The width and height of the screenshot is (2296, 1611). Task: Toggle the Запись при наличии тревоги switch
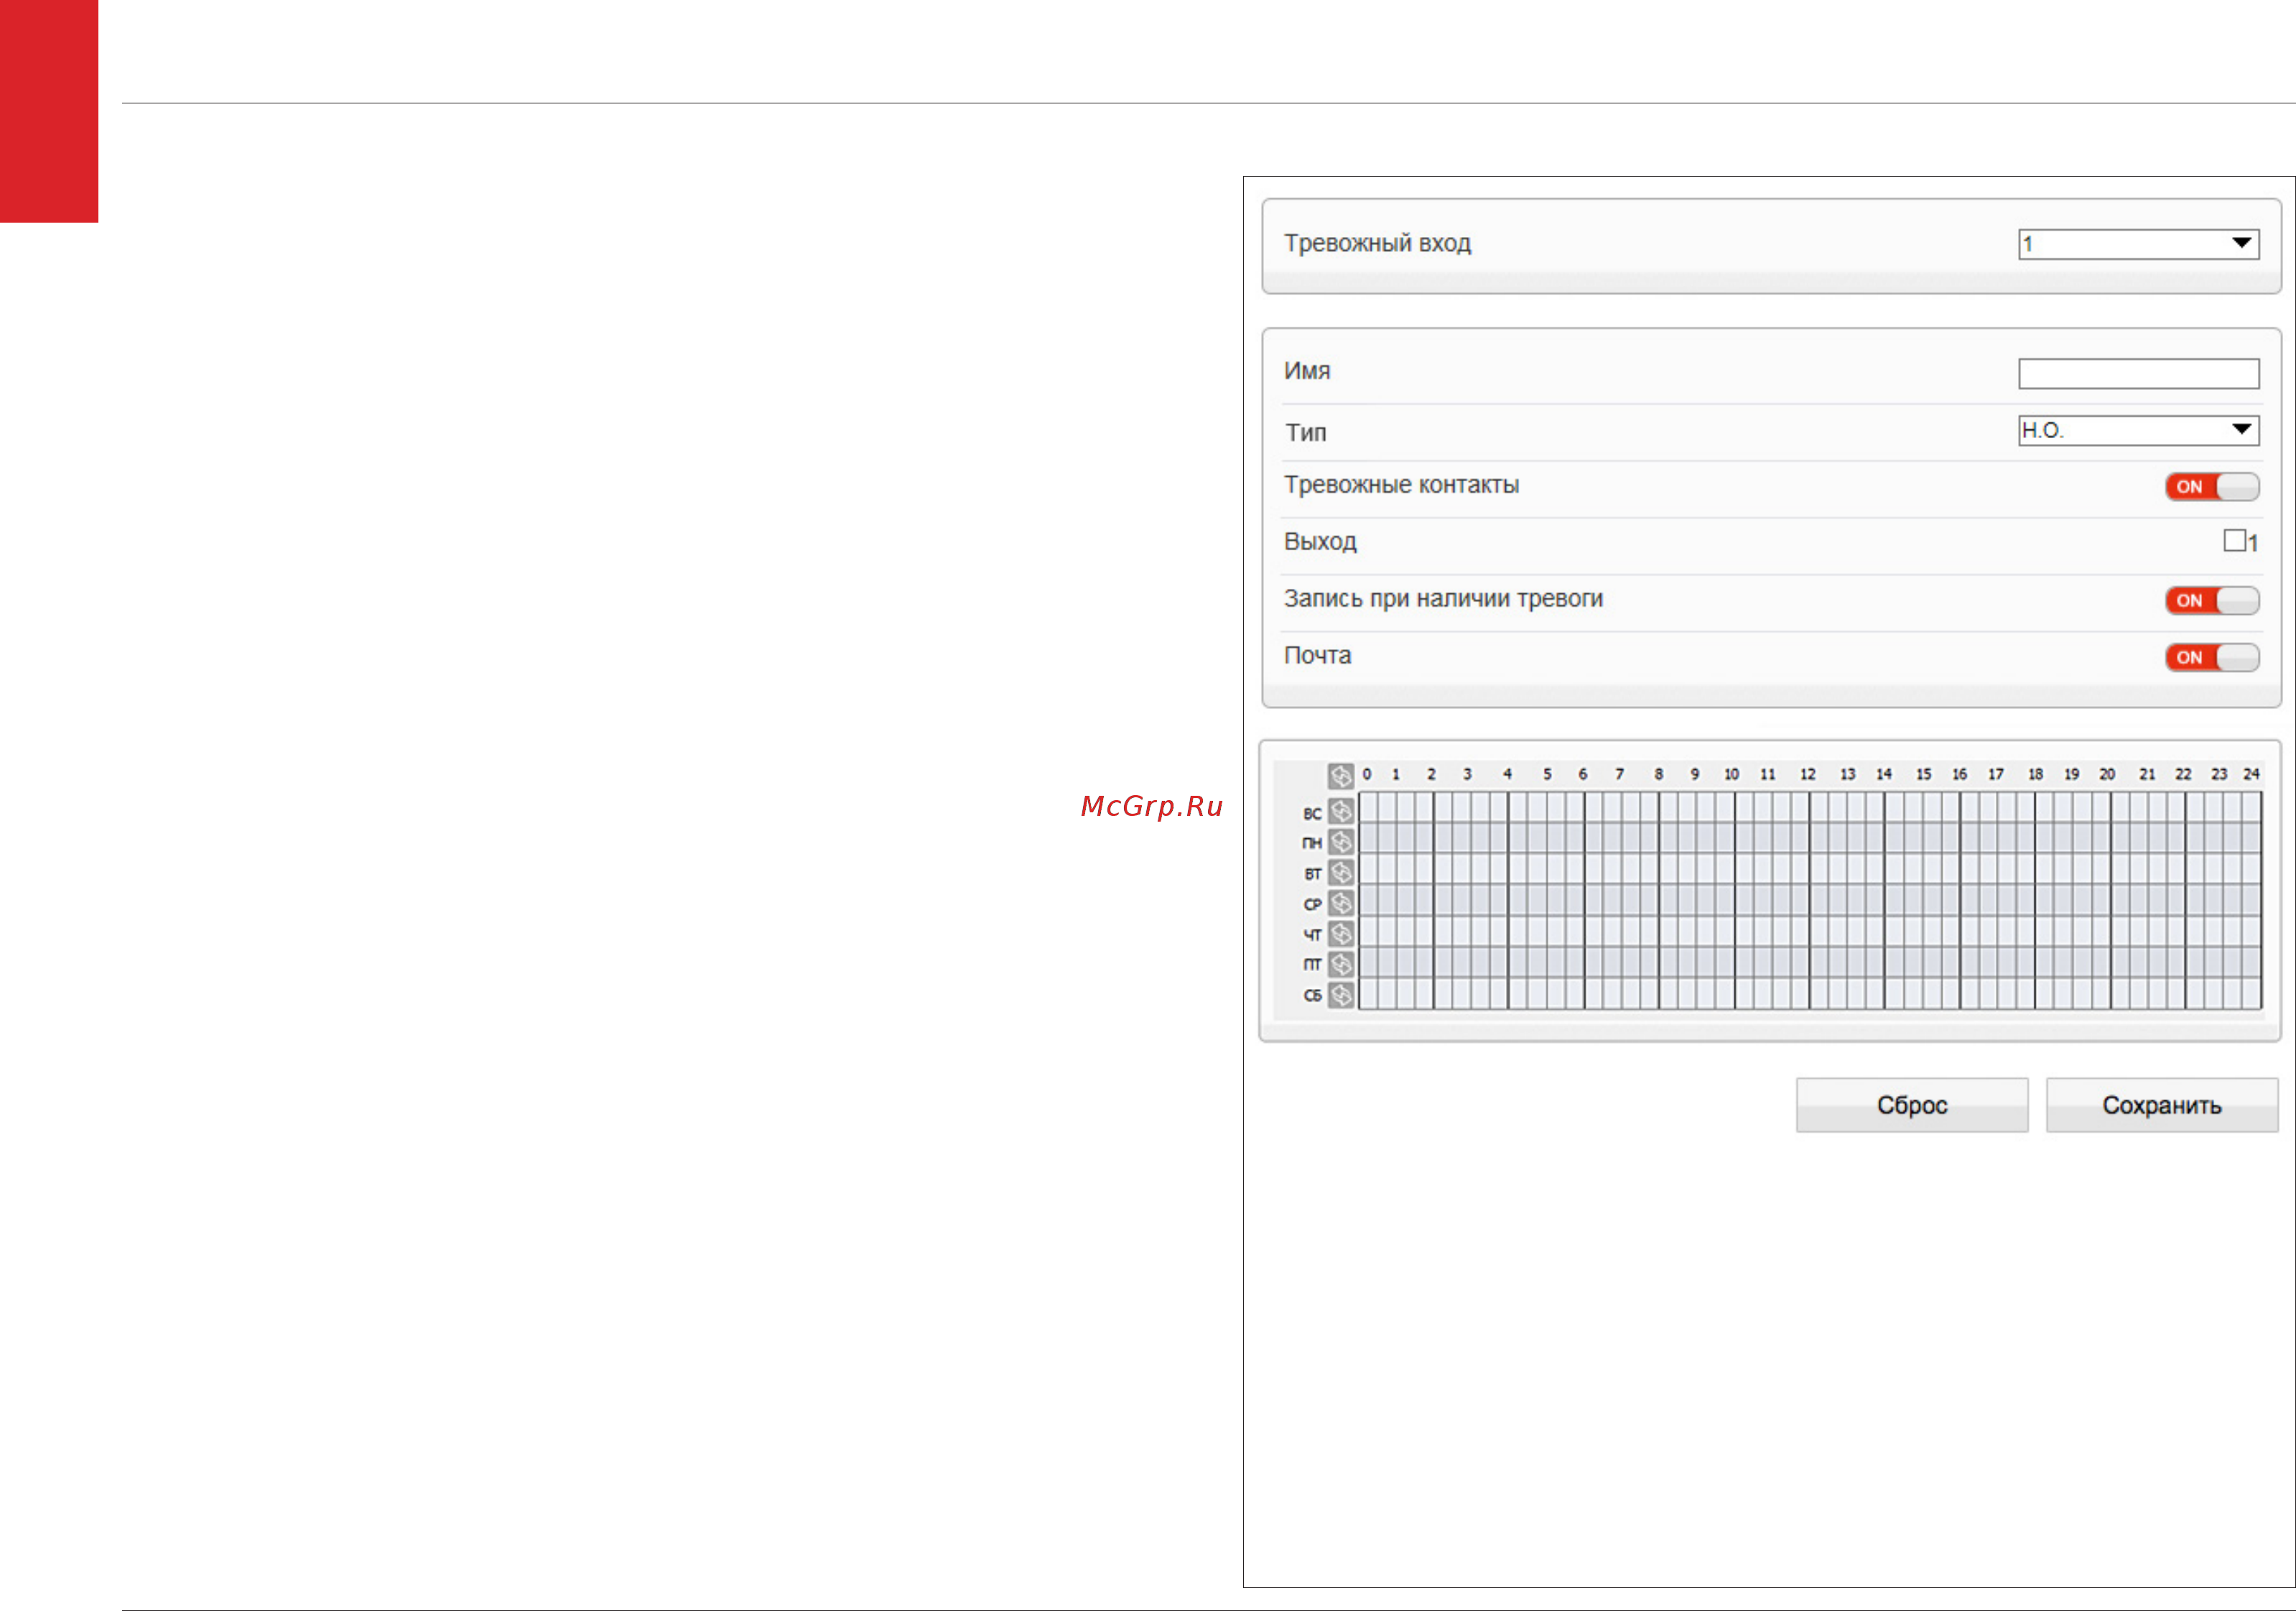click(x=2212, y=600)
